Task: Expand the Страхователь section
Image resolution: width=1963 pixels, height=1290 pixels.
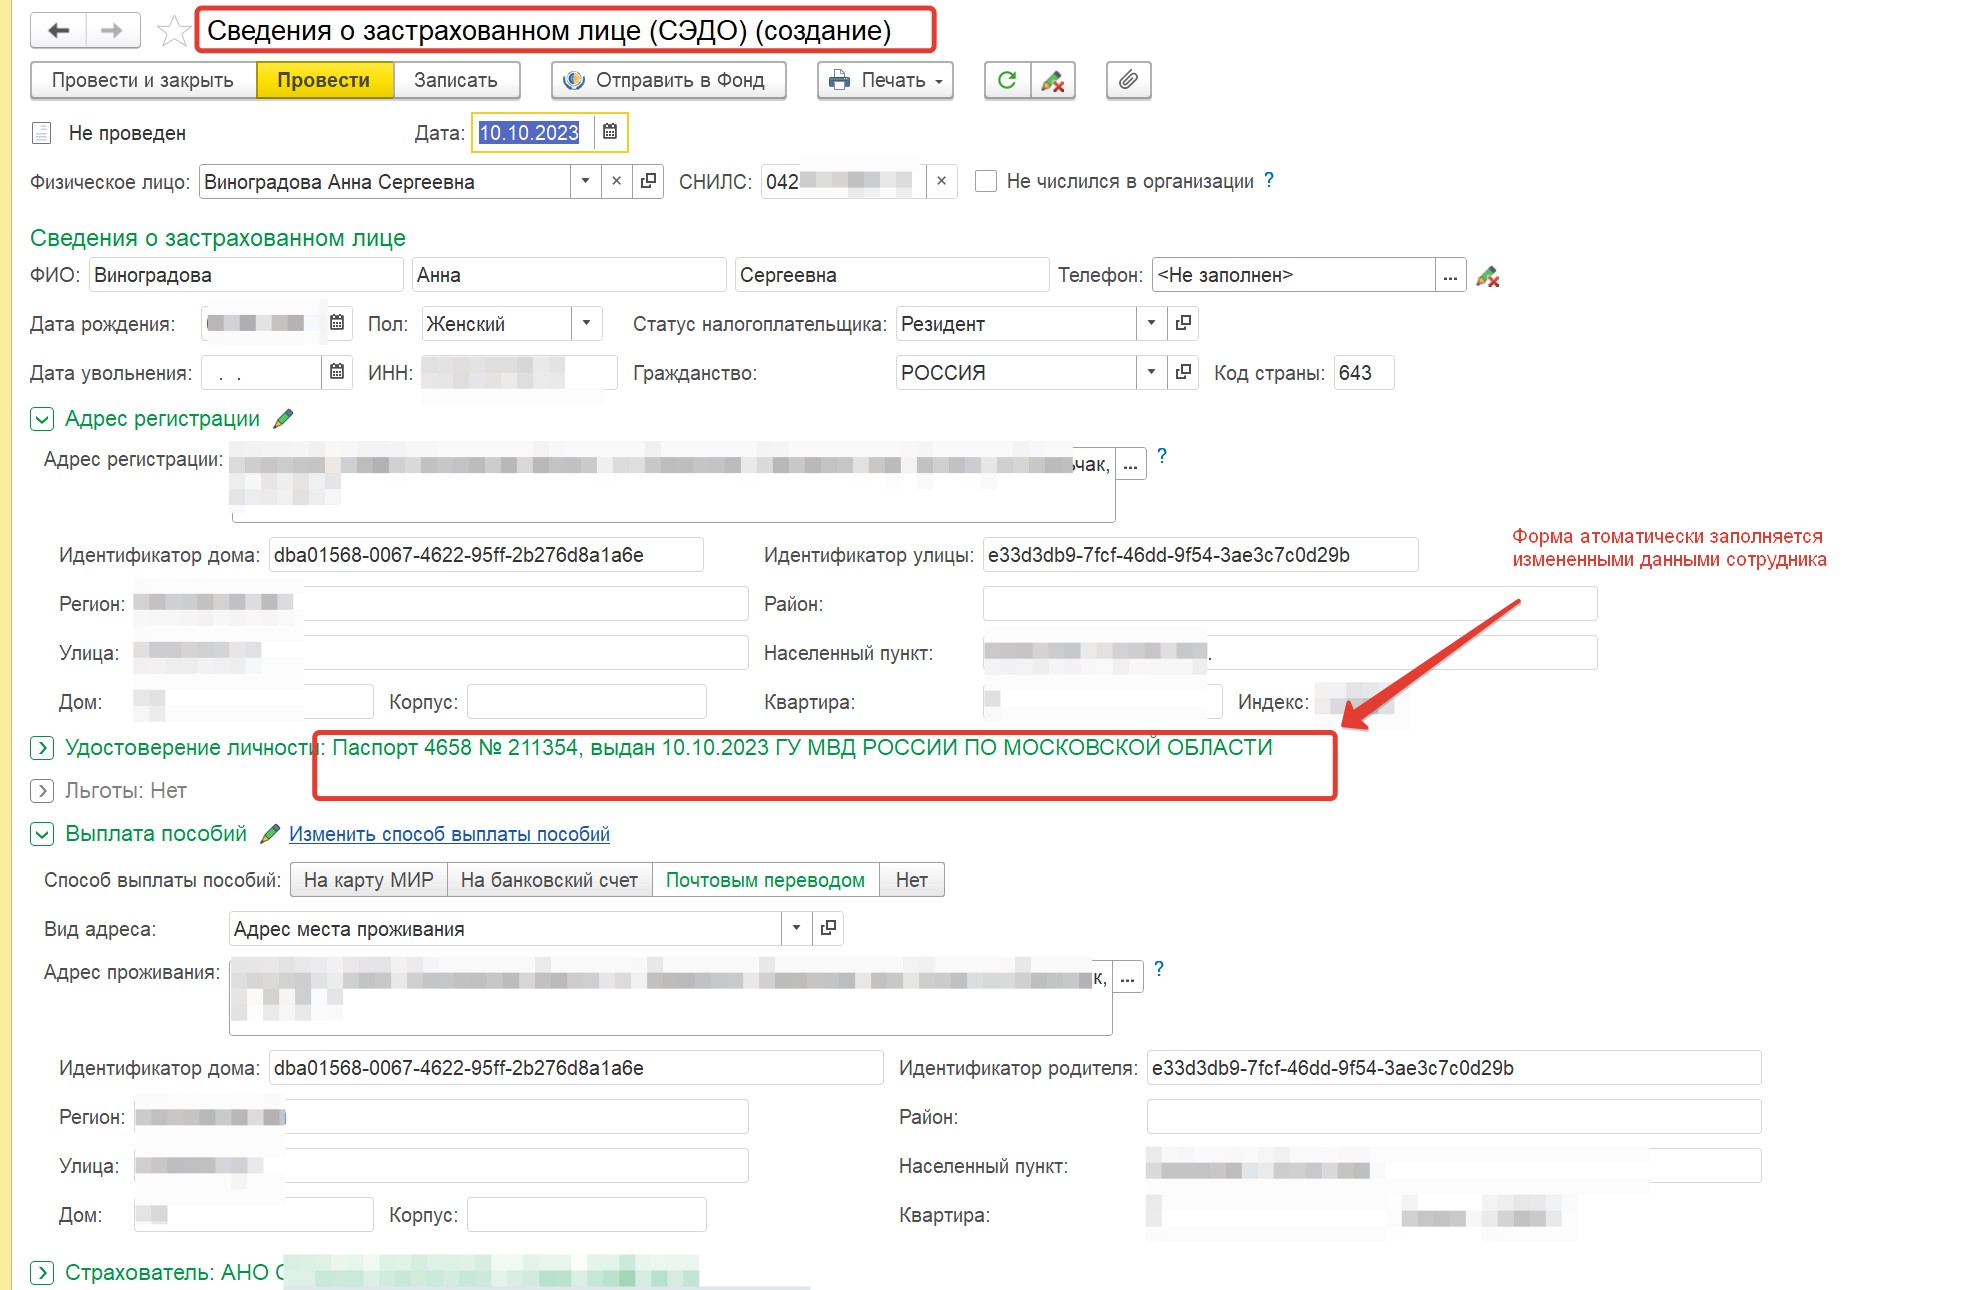Action: click(42, 1273)
